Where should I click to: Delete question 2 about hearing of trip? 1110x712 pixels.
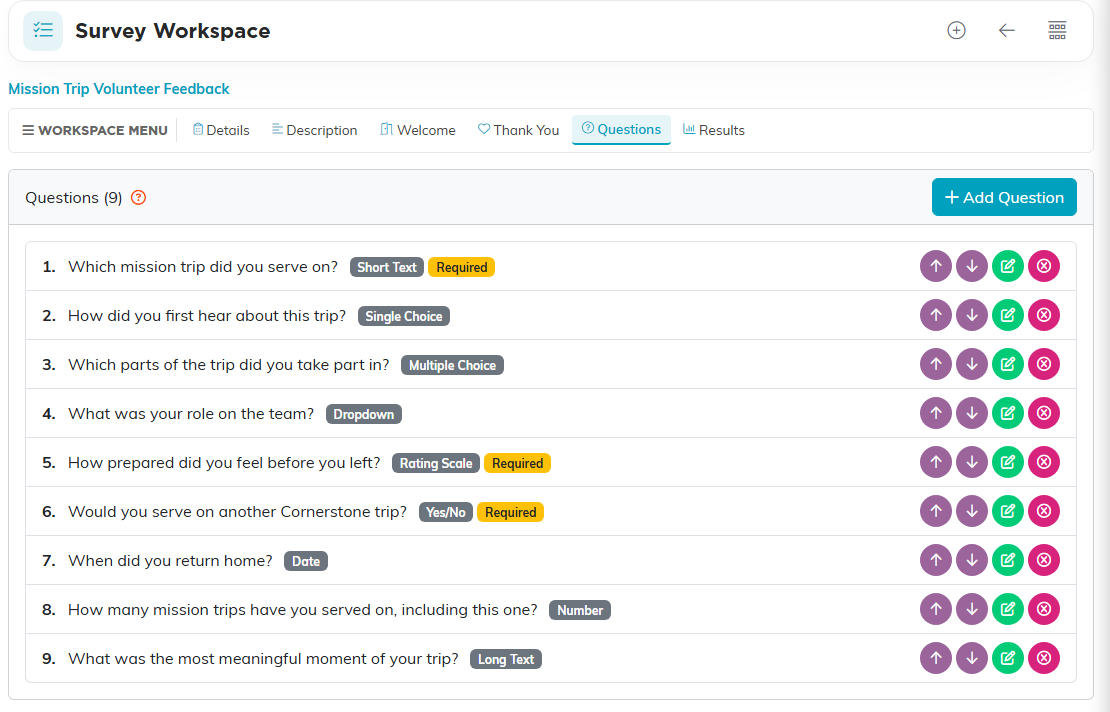(x=1044, y=315)
